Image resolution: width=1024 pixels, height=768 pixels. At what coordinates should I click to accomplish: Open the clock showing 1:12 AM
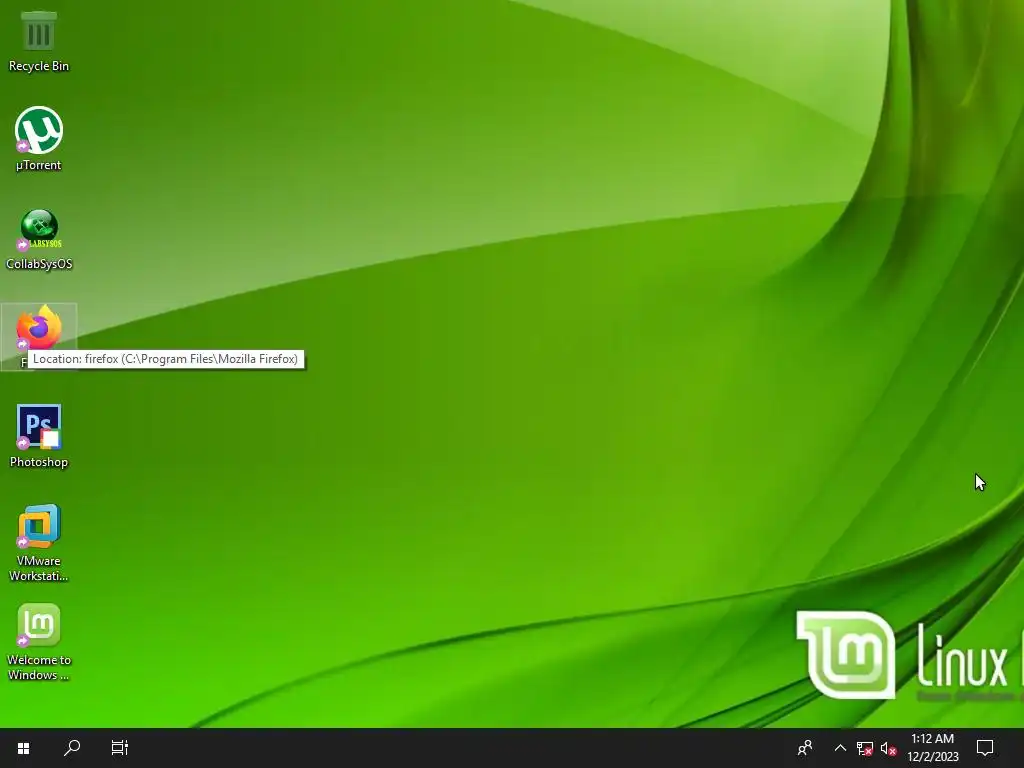[933, 748]
